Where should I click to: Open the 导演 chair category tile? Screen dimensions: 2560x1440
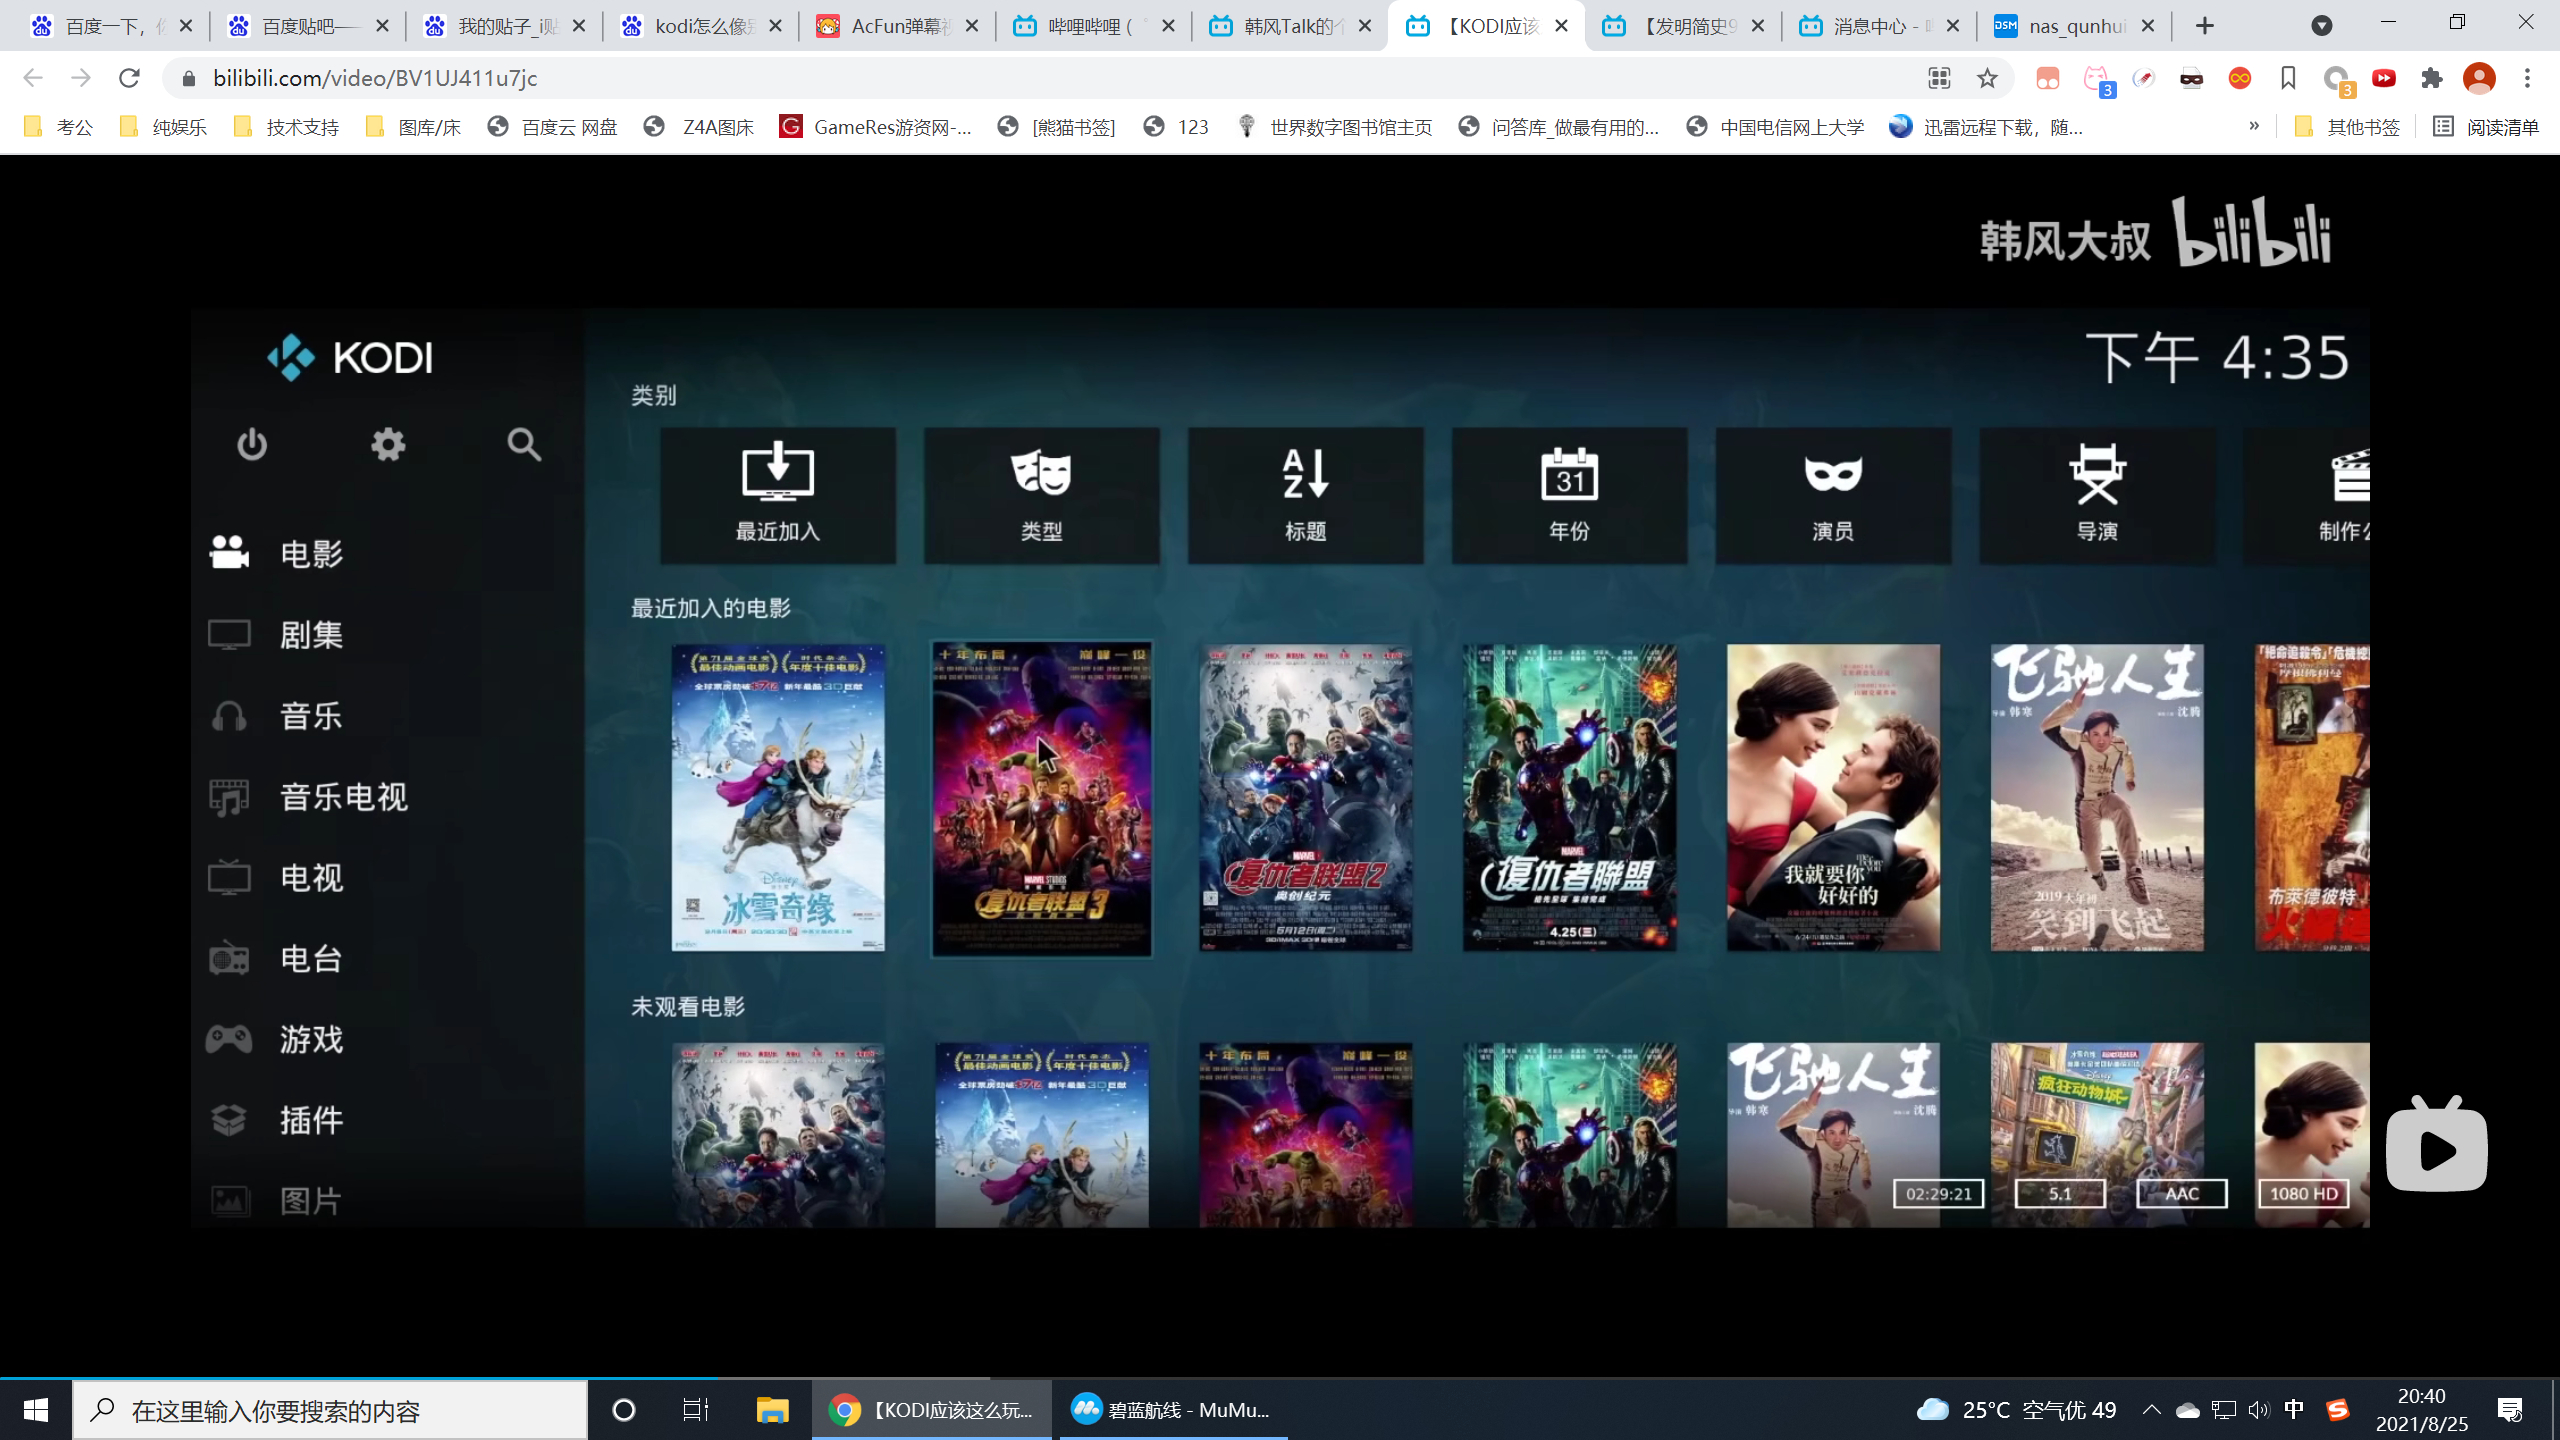(x=2098, y=496)
